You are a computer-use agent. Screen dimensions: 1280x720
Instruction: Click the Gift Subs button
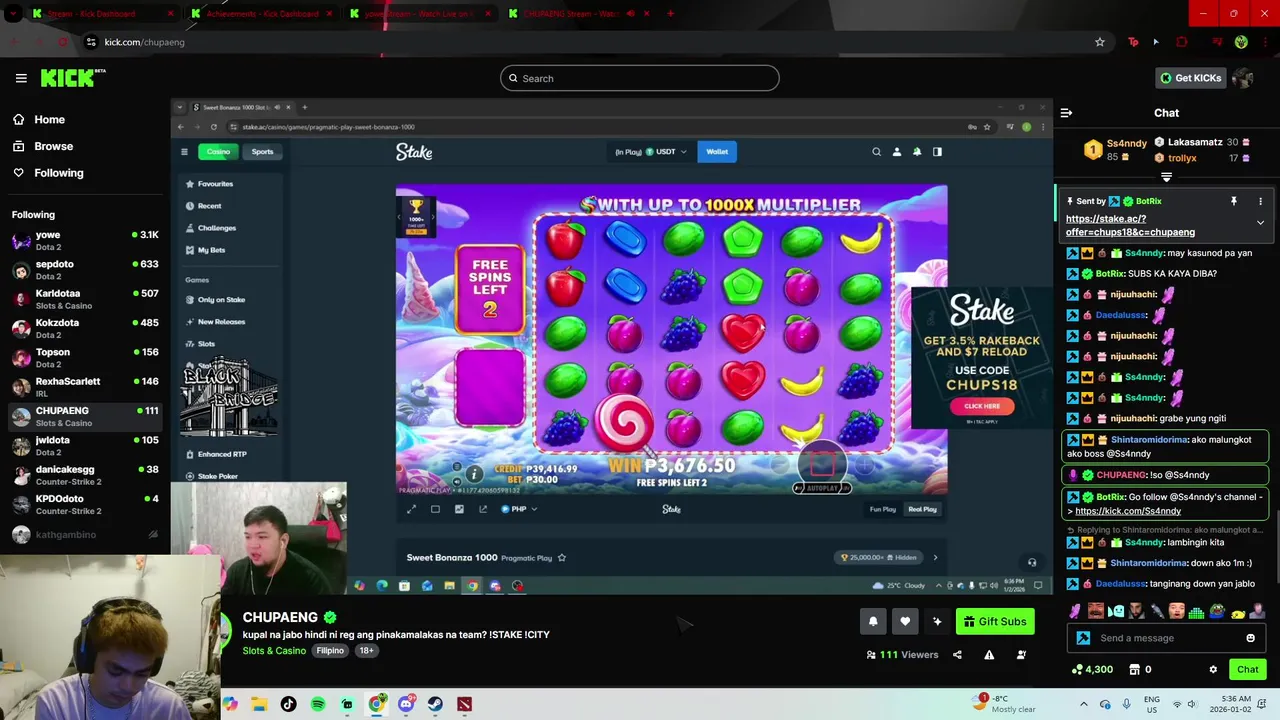click(x=995, y=621)
